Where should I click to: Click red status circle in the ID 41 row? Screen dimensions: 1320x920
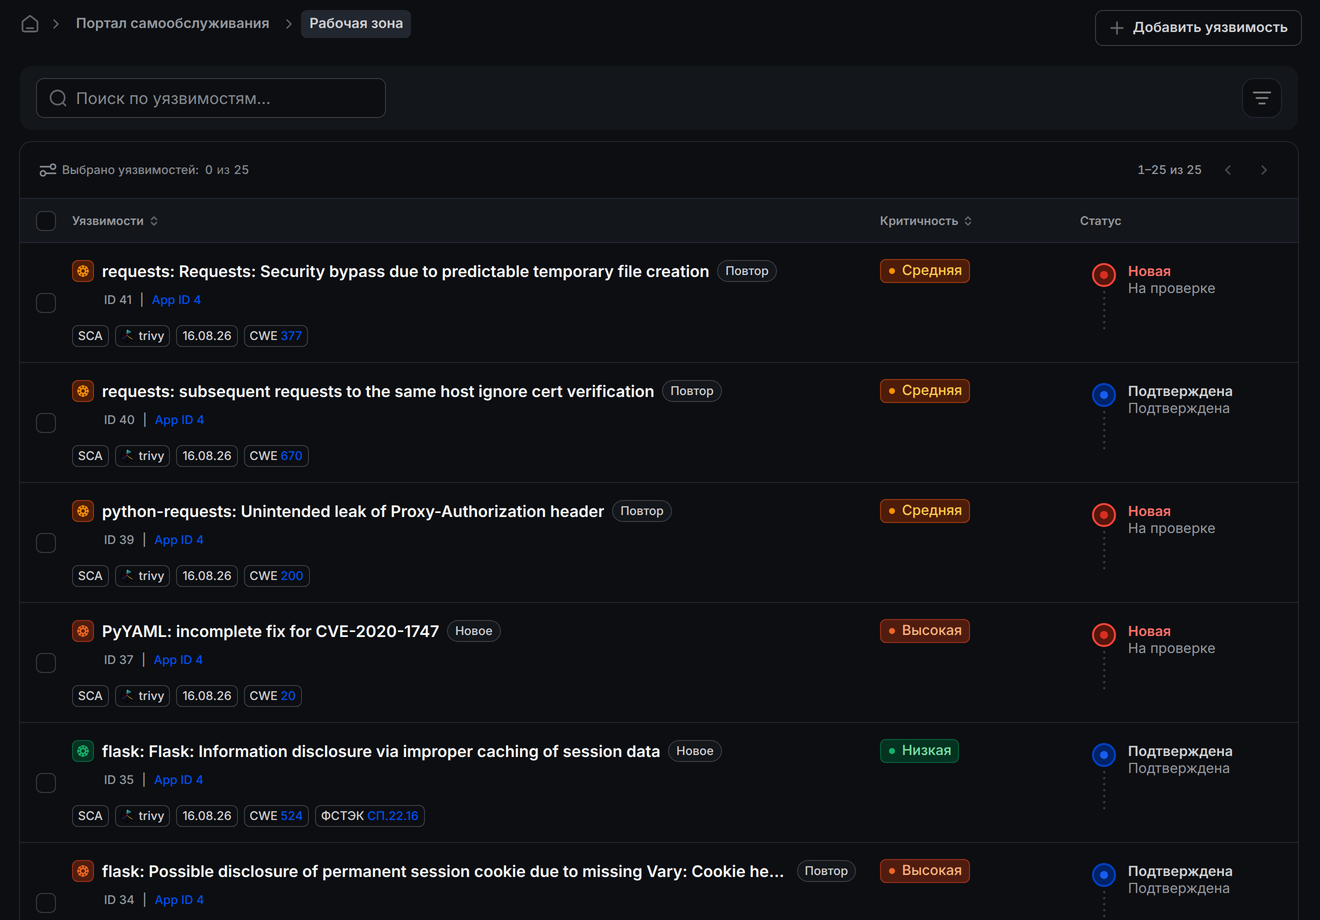coord(1104,275)
